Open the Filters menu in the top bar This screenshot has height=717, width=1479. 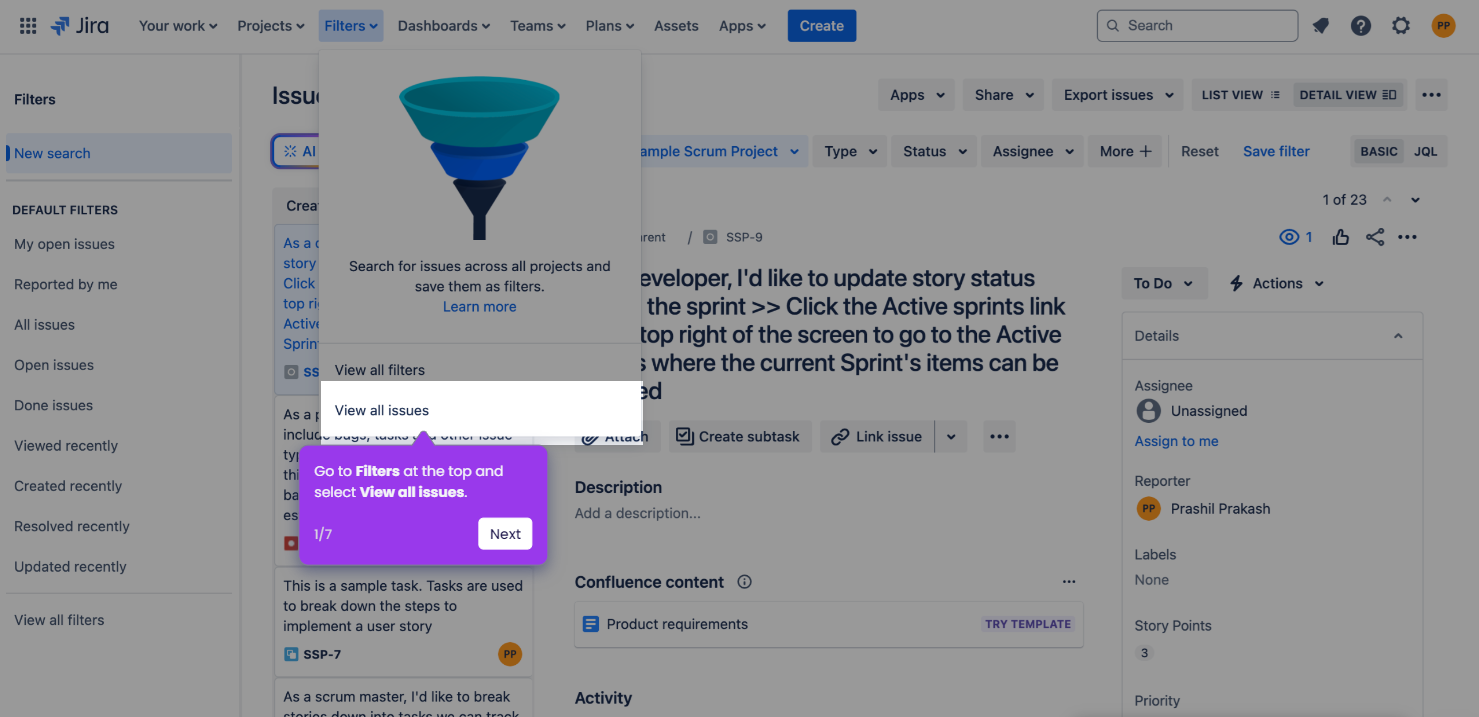tap(350, 25)
